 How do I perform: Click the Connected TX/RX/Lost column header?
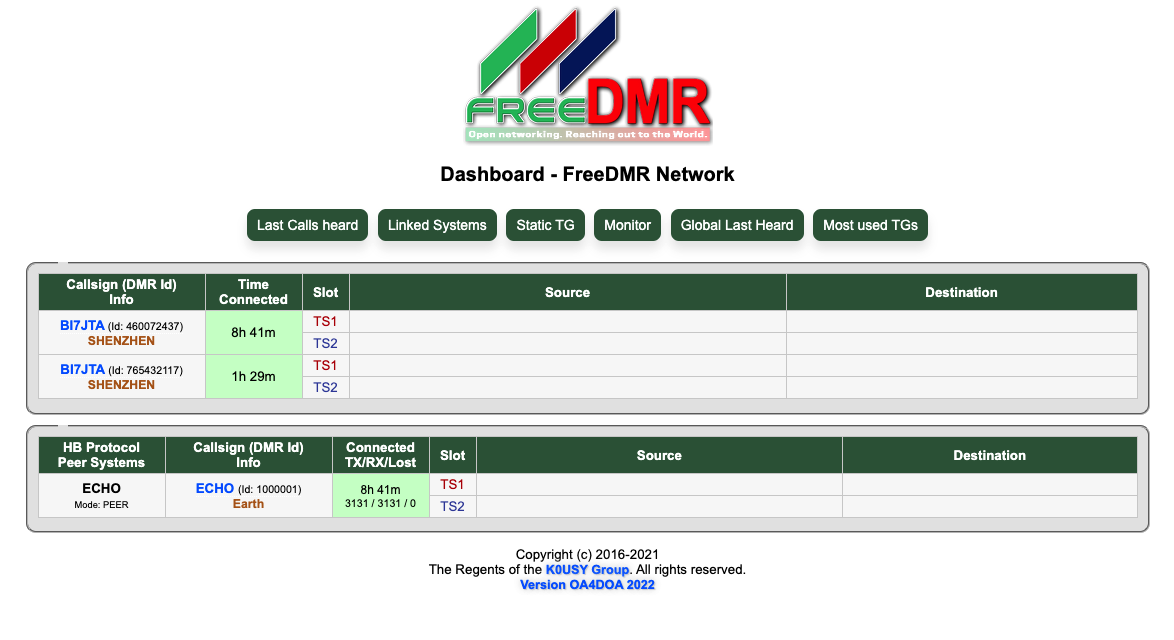tap(380, 455)
